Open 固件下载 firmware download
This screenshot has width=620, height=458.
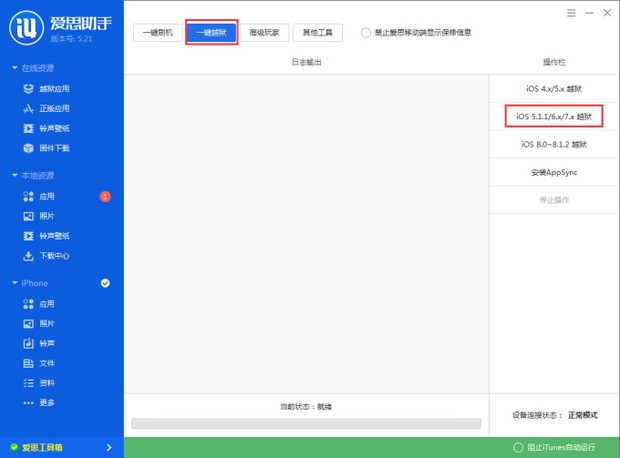pos(46,148)
